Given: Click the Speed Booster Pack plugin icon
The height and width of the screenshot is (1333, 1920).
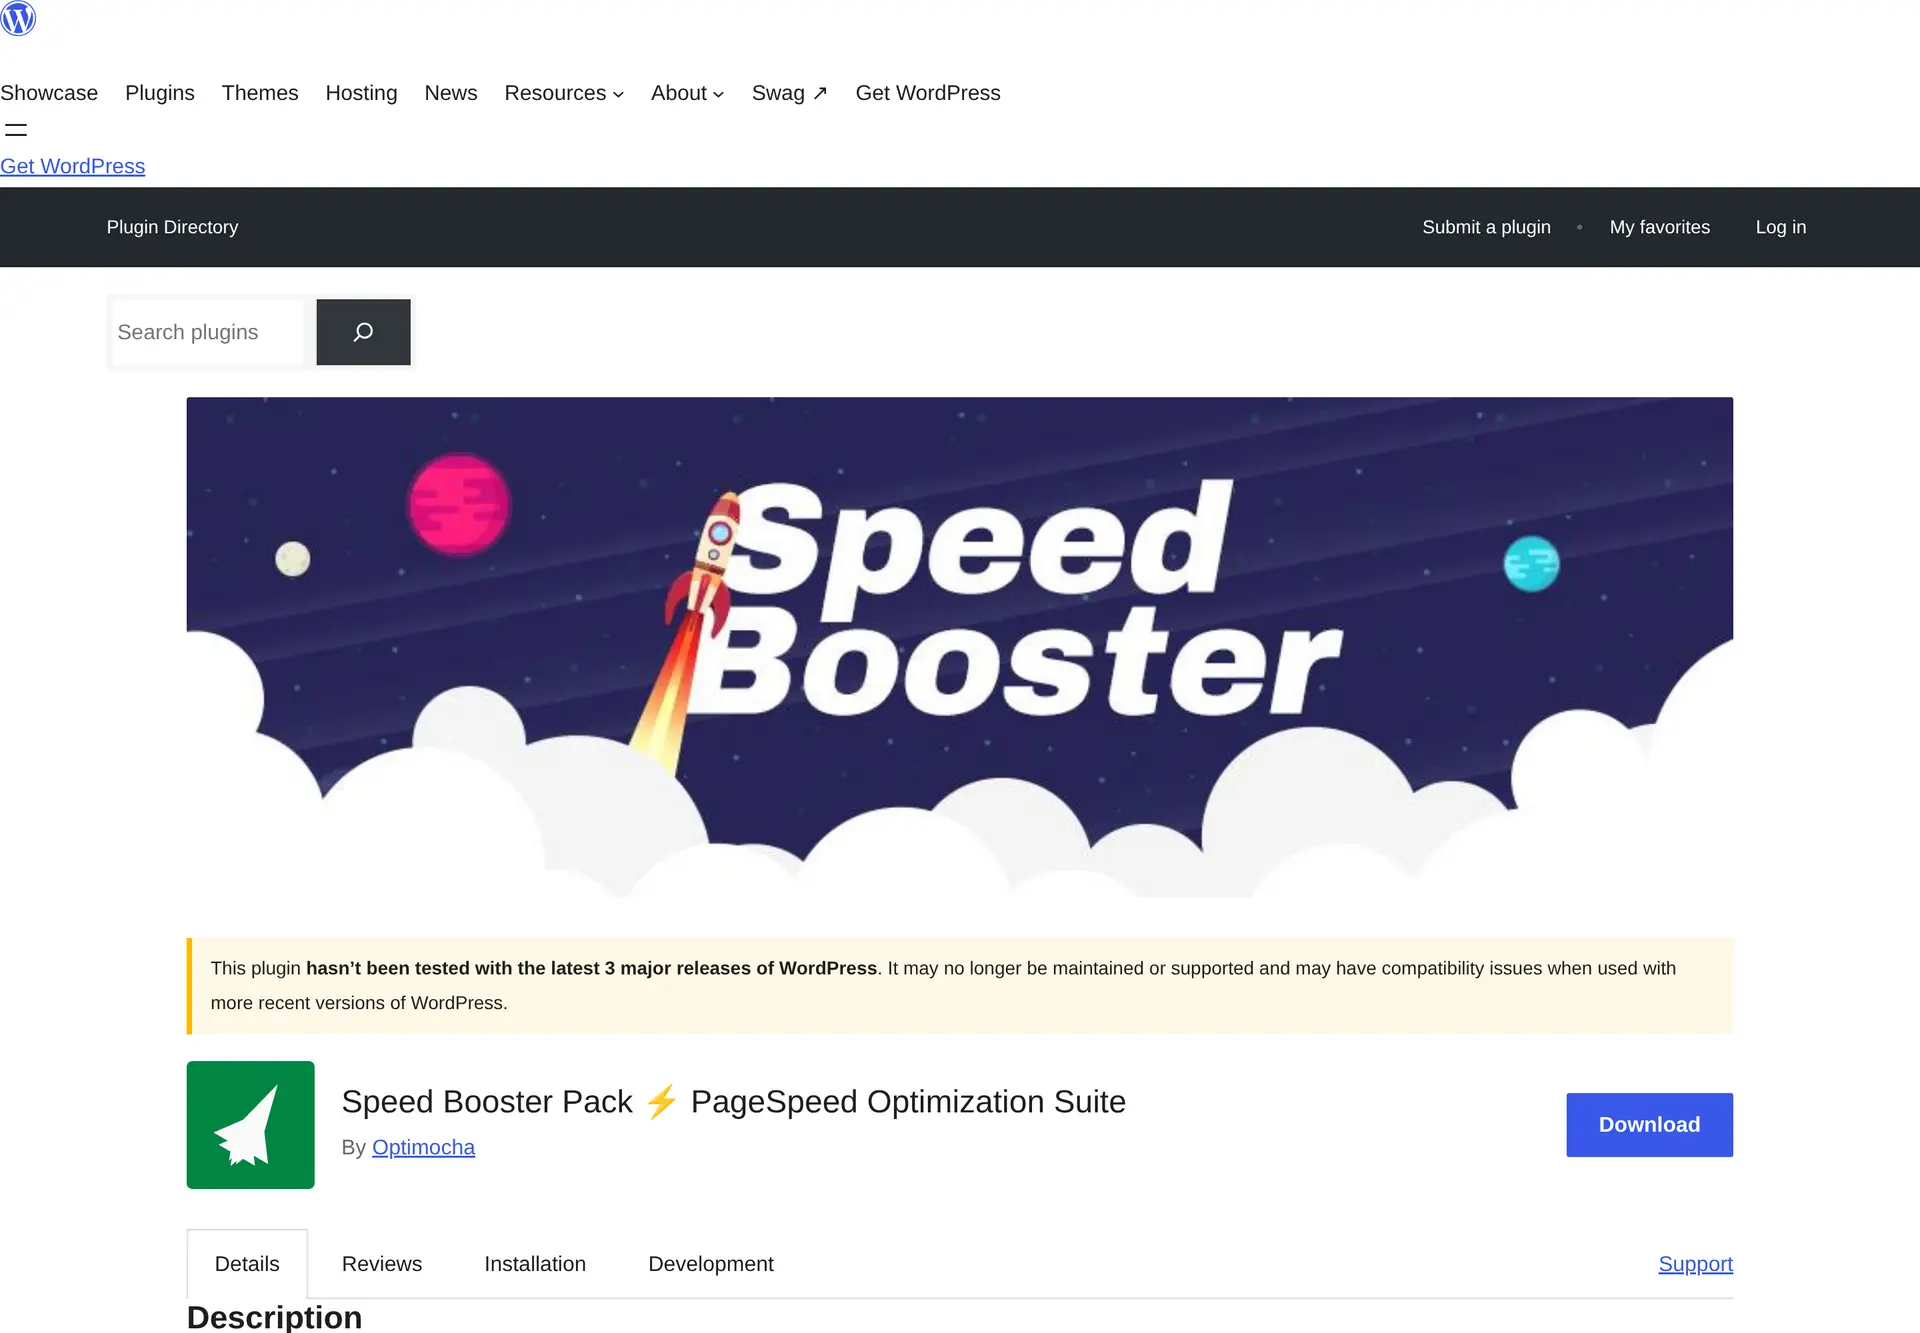Looking at the screenshot, I should 250,1125.
